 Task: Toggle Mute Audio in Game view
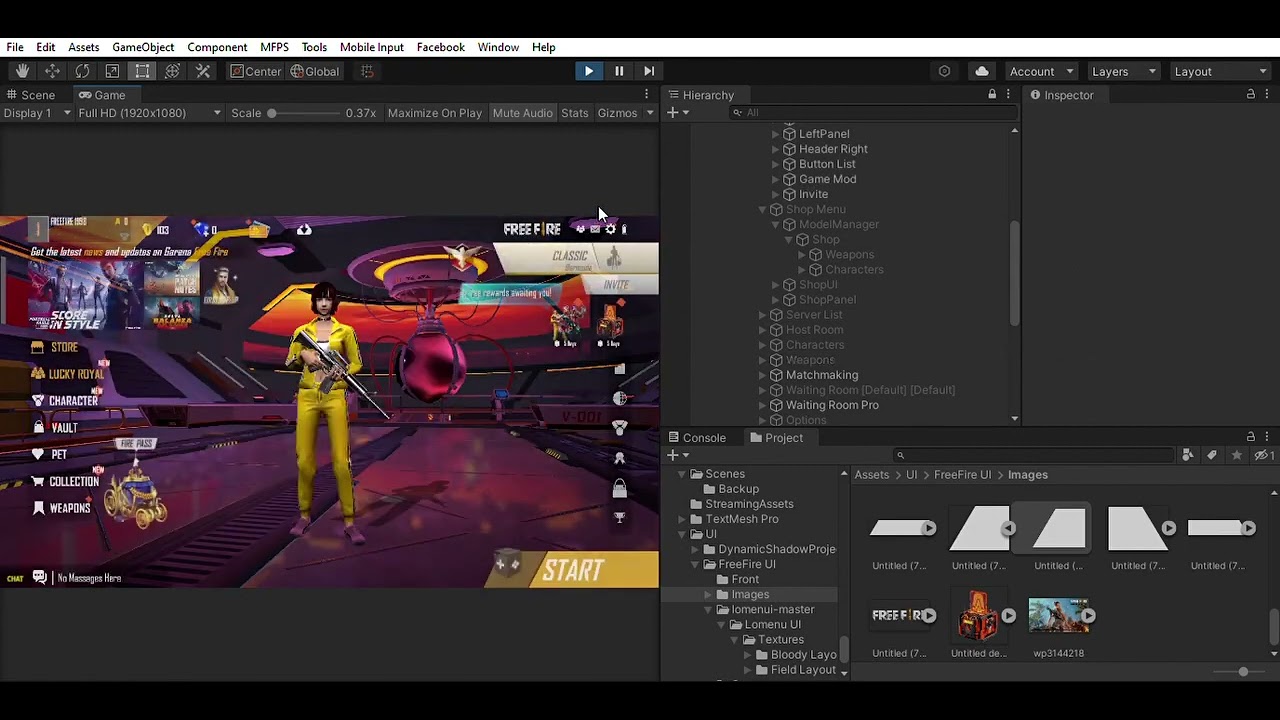pyautogui.click(x=522, y=113)
